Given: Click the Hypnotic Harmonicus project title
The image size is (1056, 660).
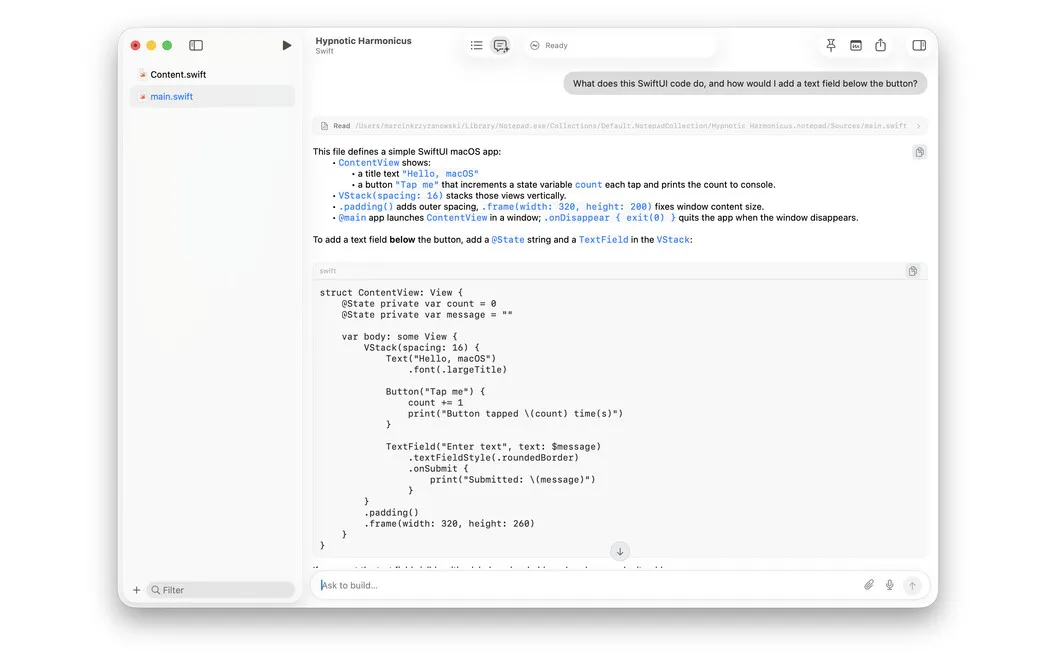Looking at the screenshot, I should (363, 40).
